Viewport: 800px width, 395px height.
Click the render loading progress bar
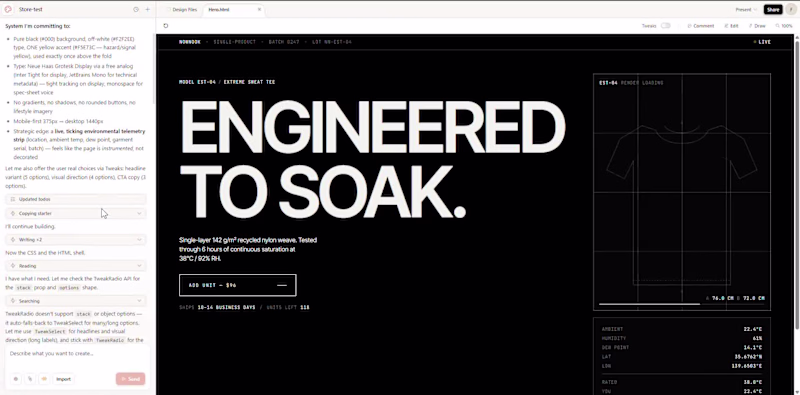pyautogui.click(x=682, y=304)
